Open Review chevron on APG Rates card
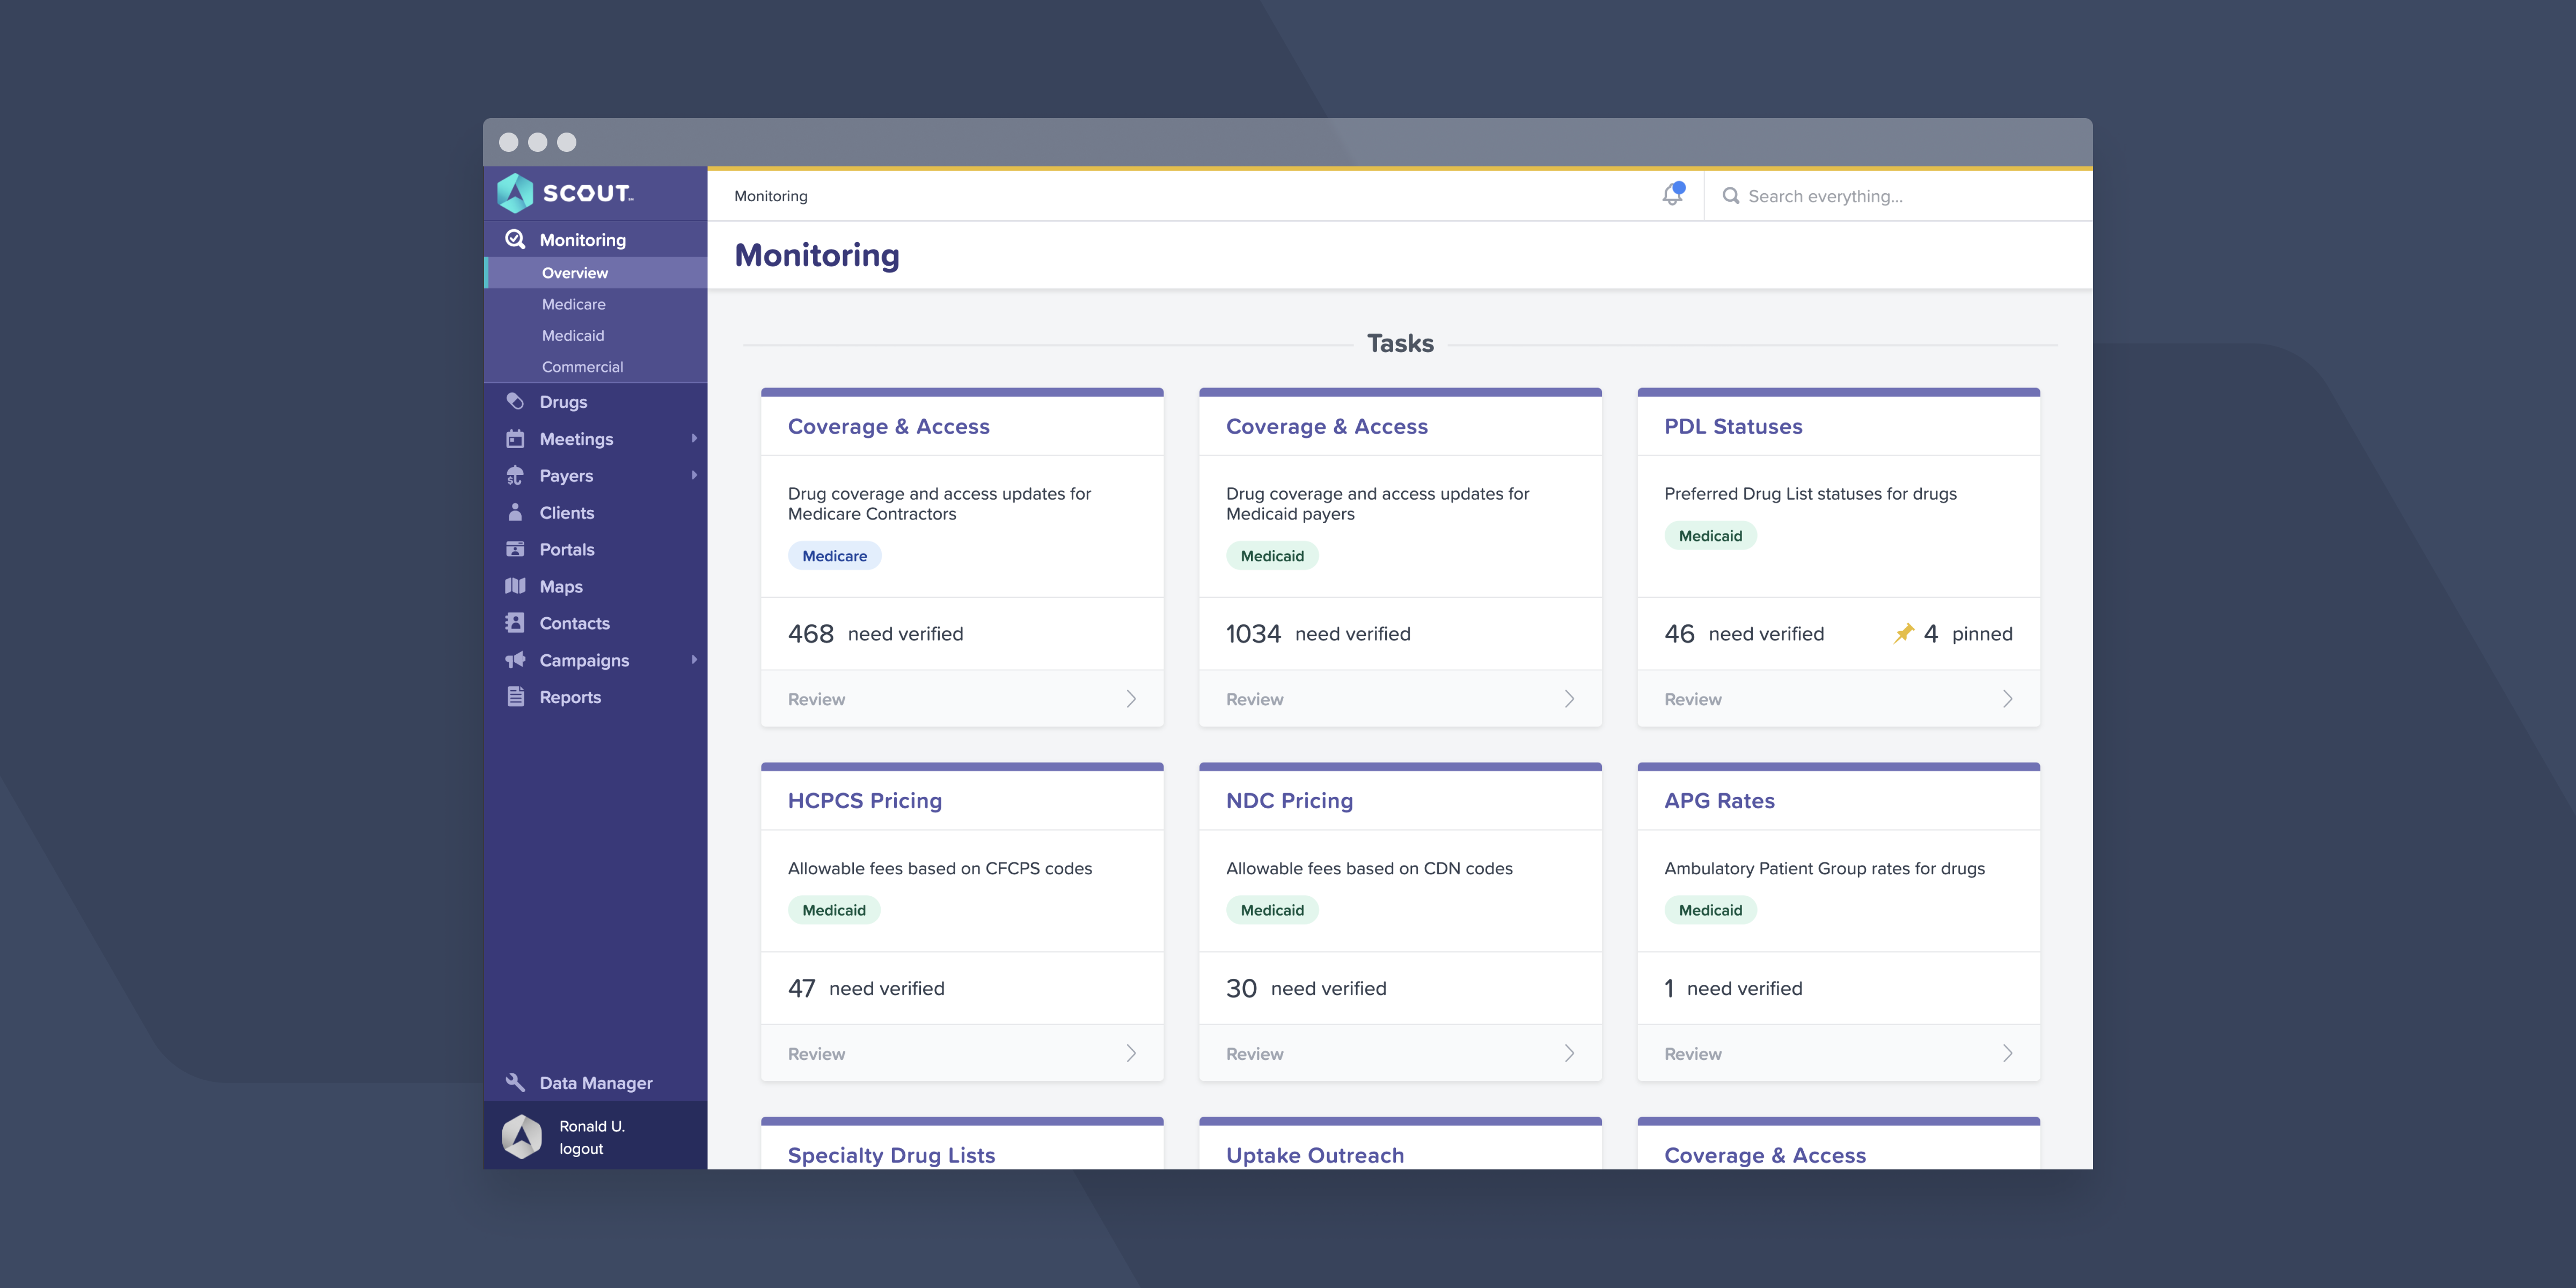 click(x=2007, y=1053)
